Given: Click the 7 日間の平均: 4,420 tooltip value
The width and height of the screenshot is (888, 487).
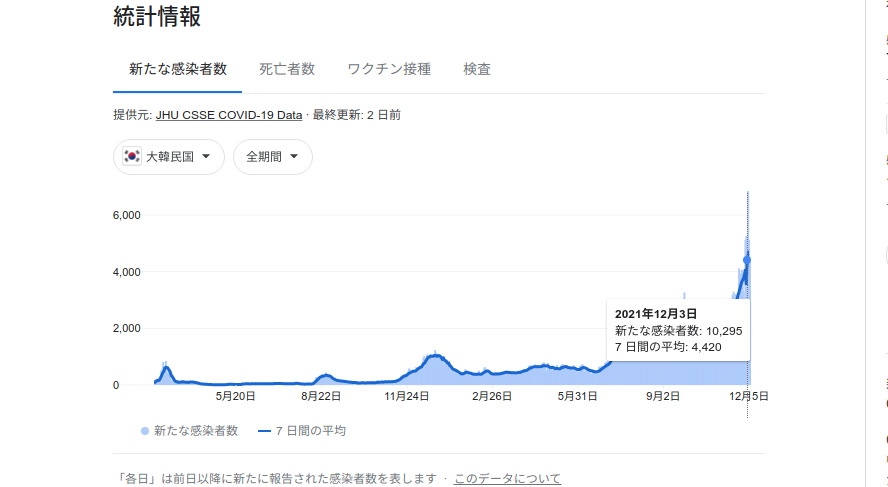Looking at the screenshot, I should click(668, 347).
